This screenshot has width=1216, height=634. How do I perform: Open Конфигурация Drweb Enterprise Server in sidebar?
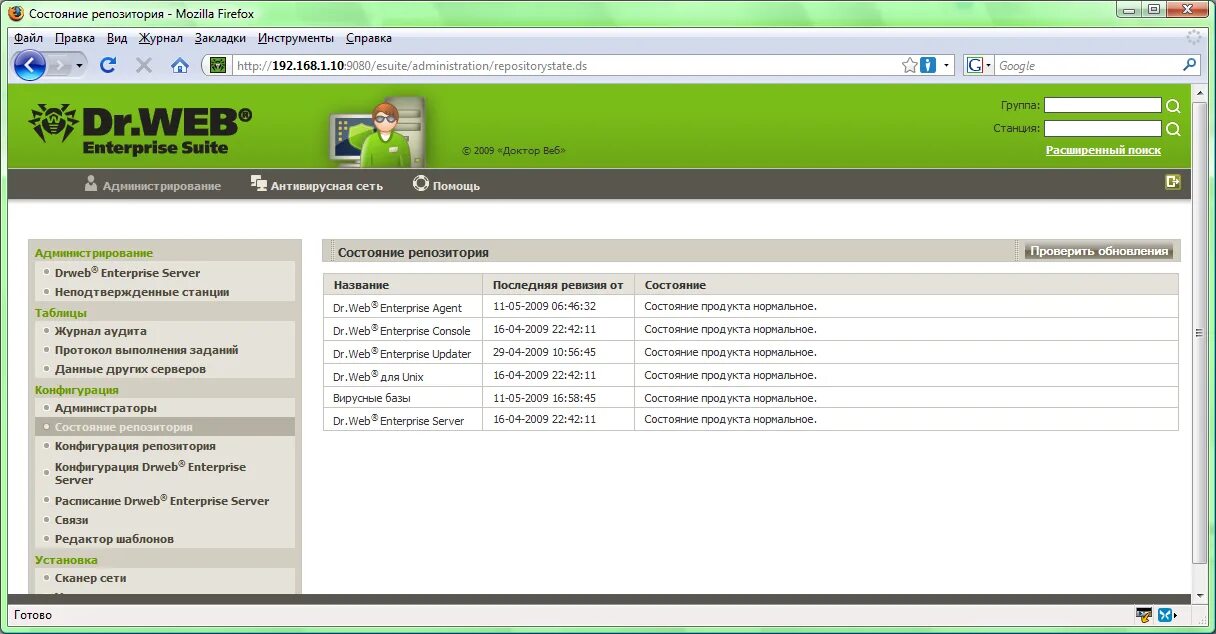[x=150, y=473]
